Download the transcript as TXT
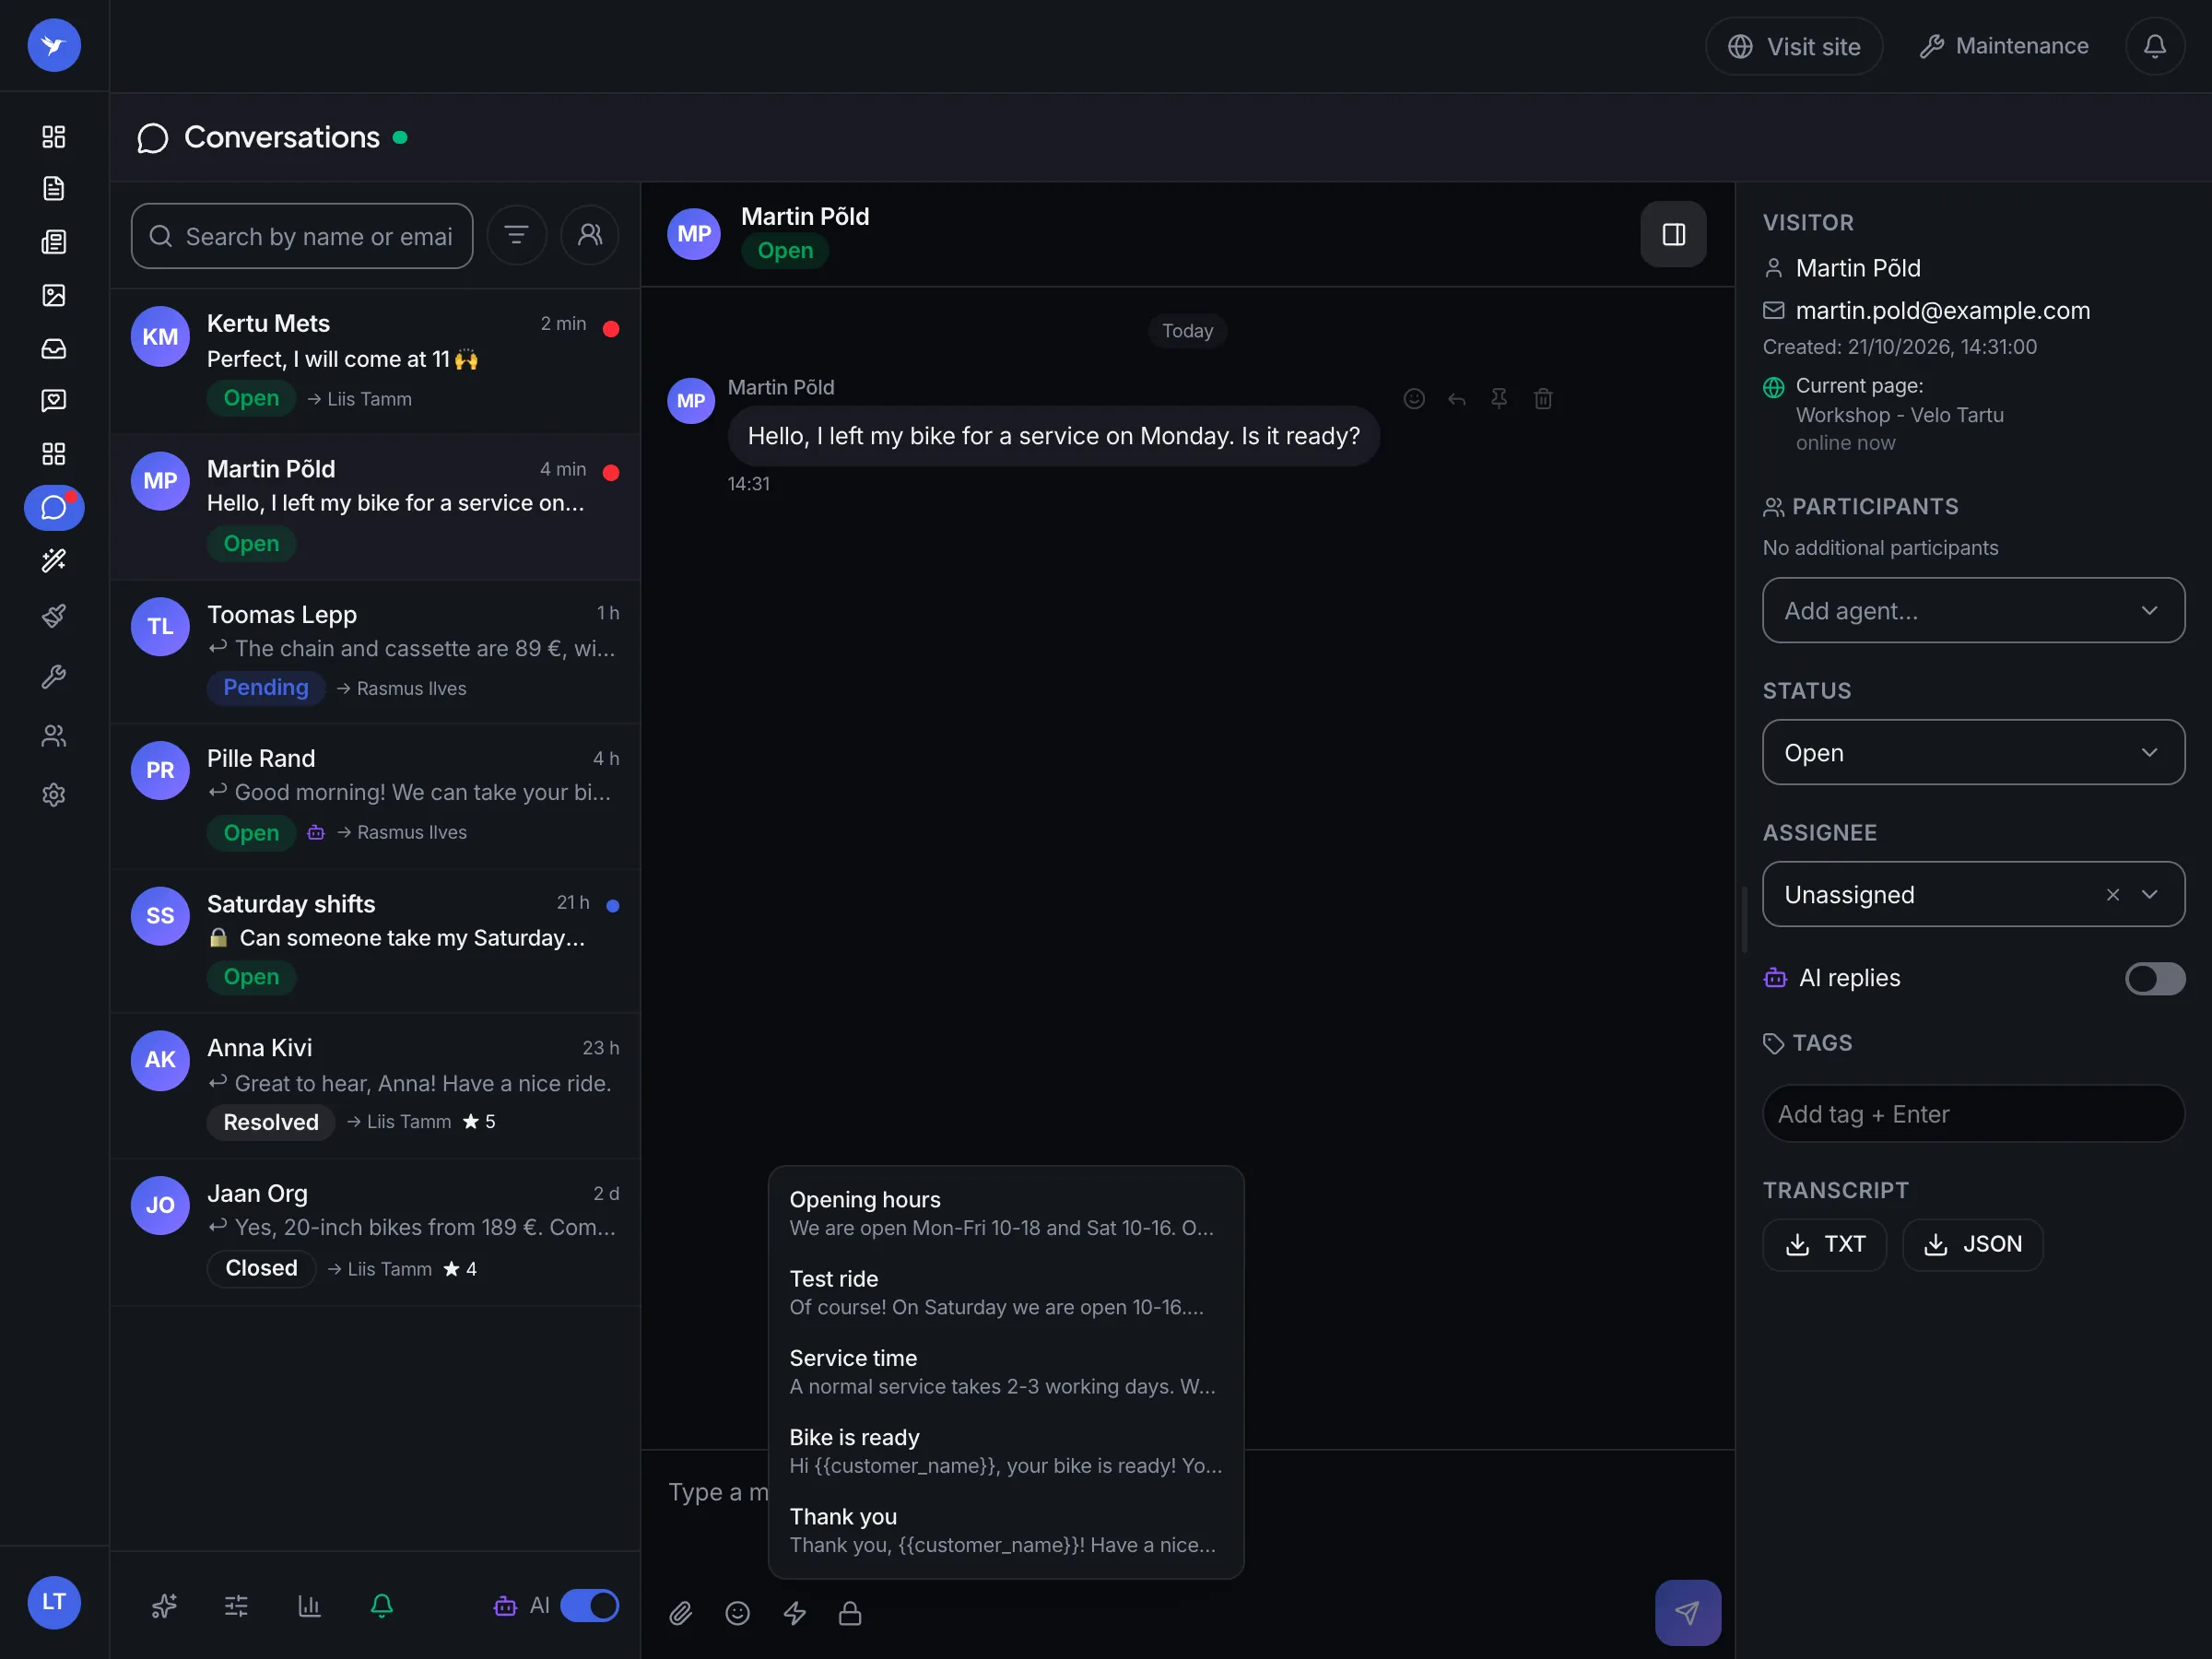The width and height of the screenshot is (2212, 1659). 1824,1244
